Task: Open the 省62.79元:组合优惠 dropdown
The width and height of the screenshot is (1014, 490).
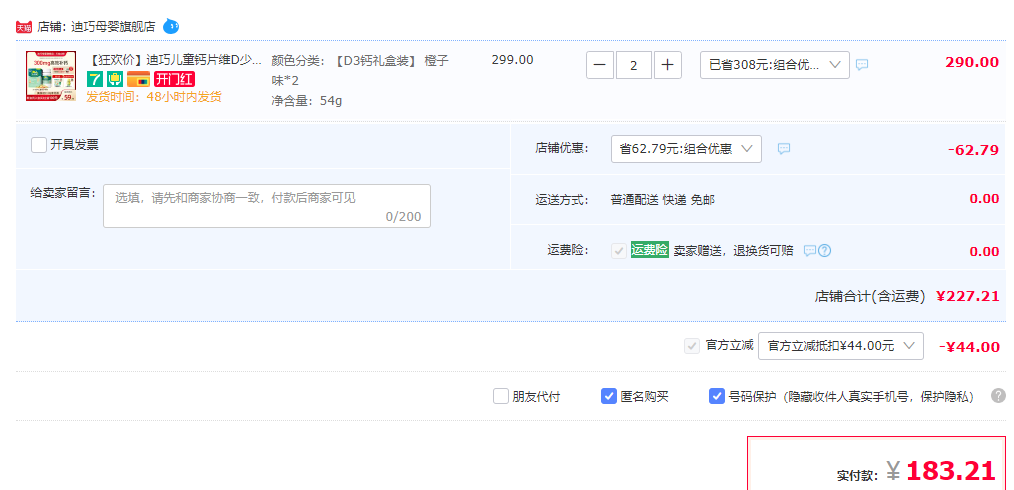Action: tap(686, 149)
